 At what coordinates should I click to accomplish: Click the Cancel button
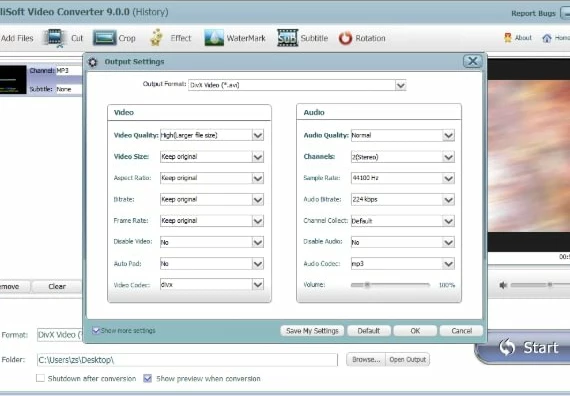pyautogui.click(x=461, y=331)
